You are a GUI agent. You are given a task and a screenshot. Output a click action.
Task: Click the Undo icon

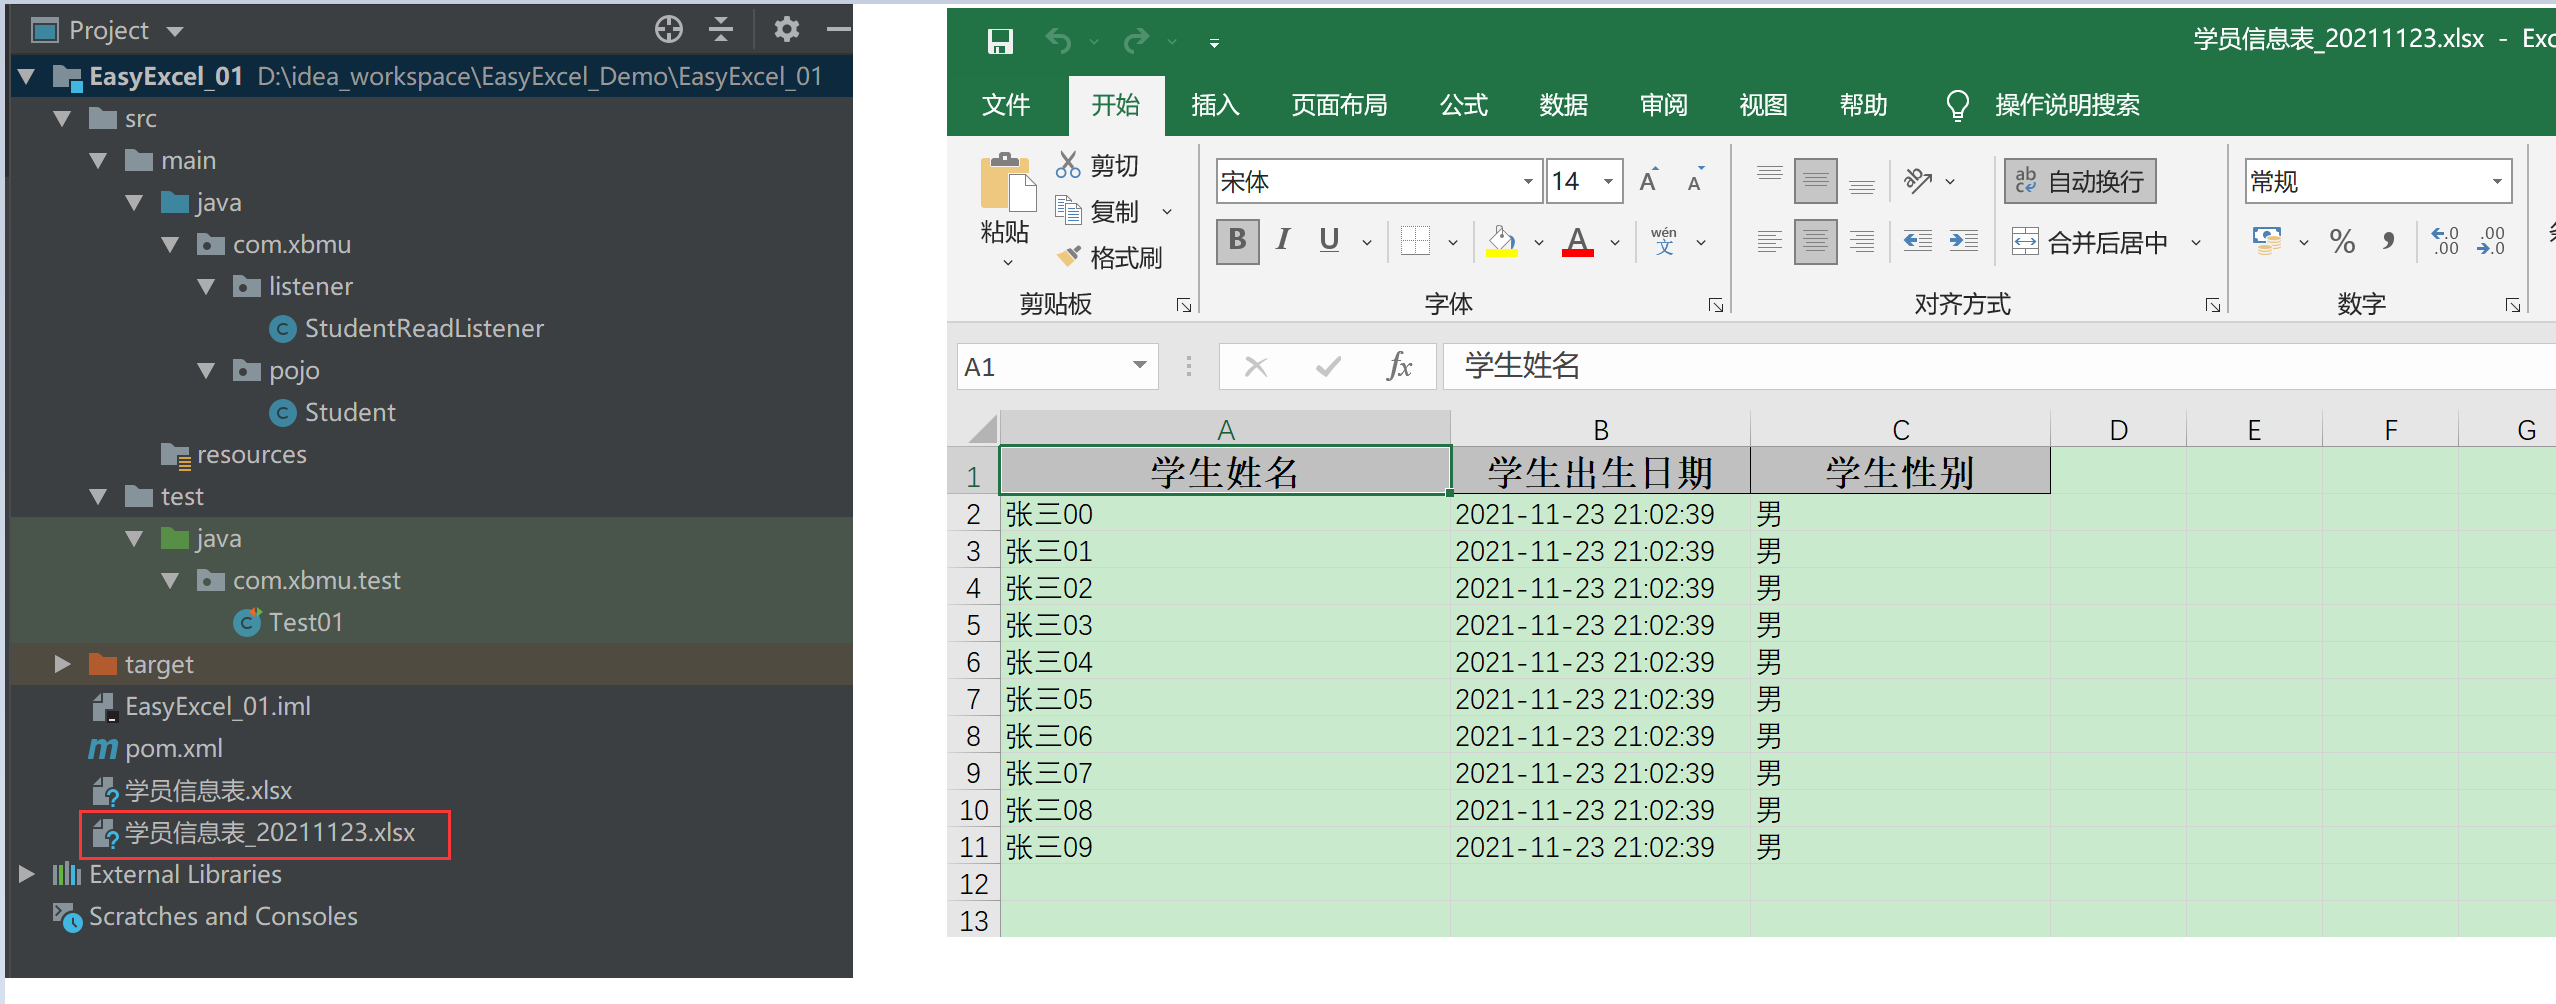pyautogui.click(x=1057, y=41)
